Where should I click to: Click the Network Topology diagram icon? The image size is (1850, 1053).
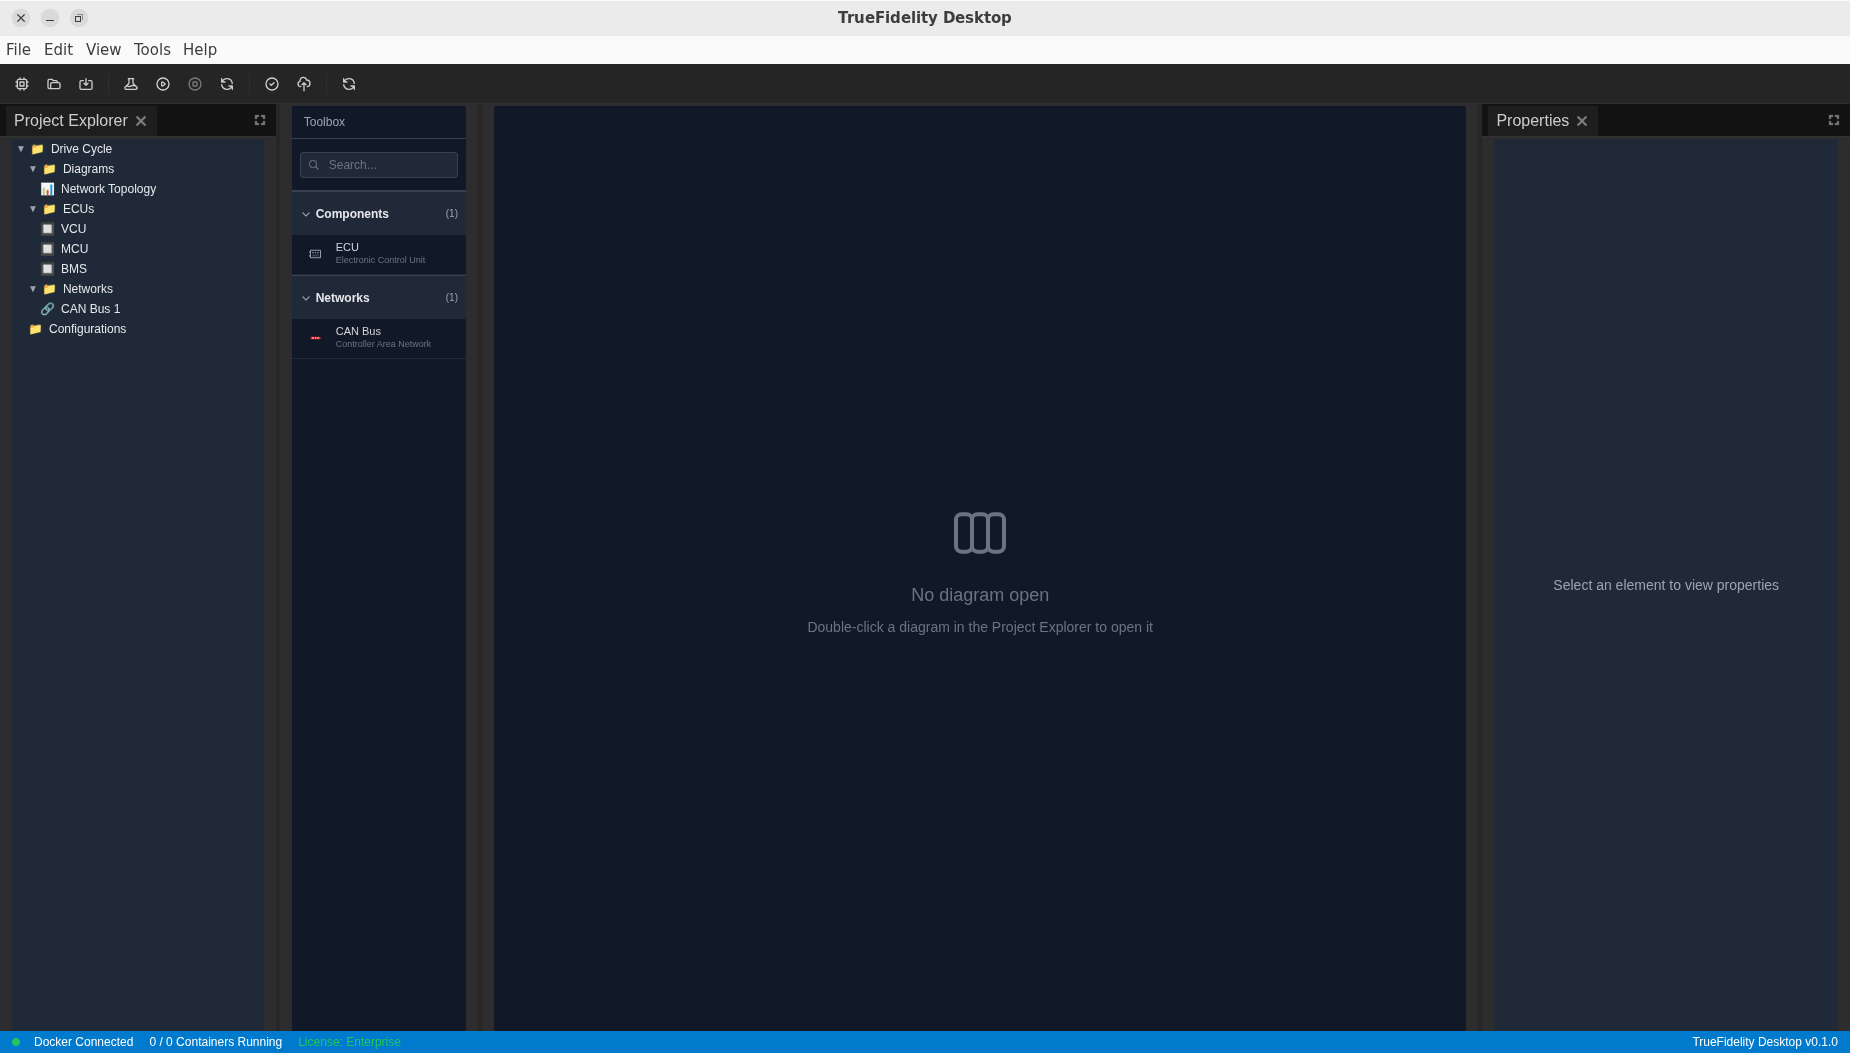[47, 189]
